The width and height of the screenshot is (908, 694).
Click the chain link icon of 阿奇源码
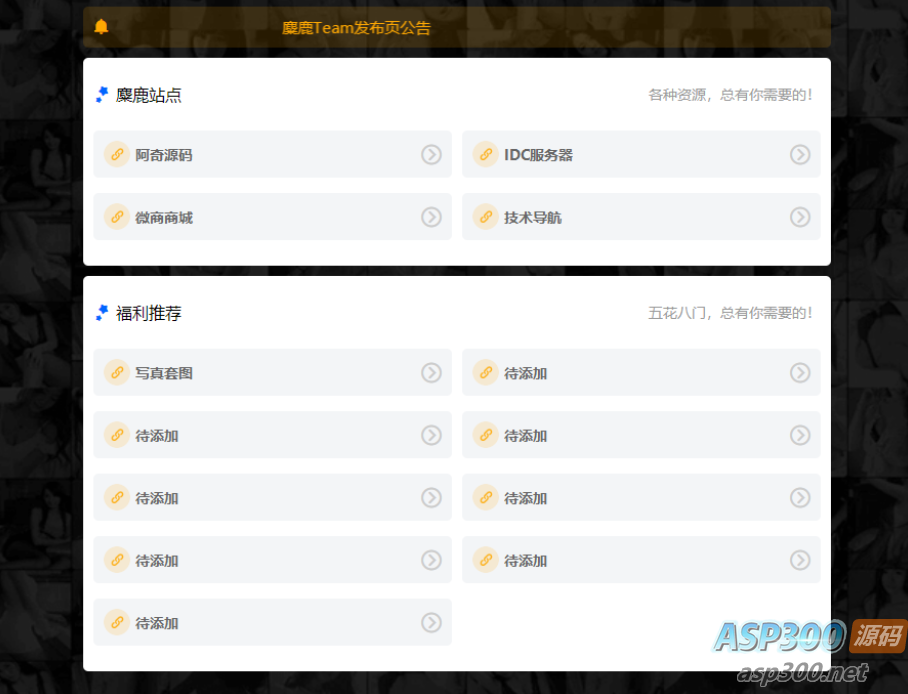[x=117, y=155]
